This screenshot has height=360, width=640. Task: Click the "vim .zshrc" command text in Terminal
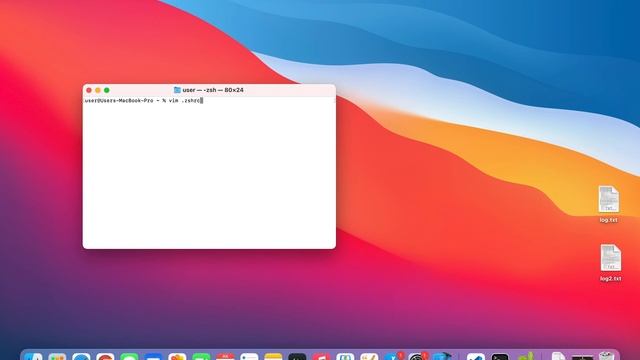pos(184,100)
